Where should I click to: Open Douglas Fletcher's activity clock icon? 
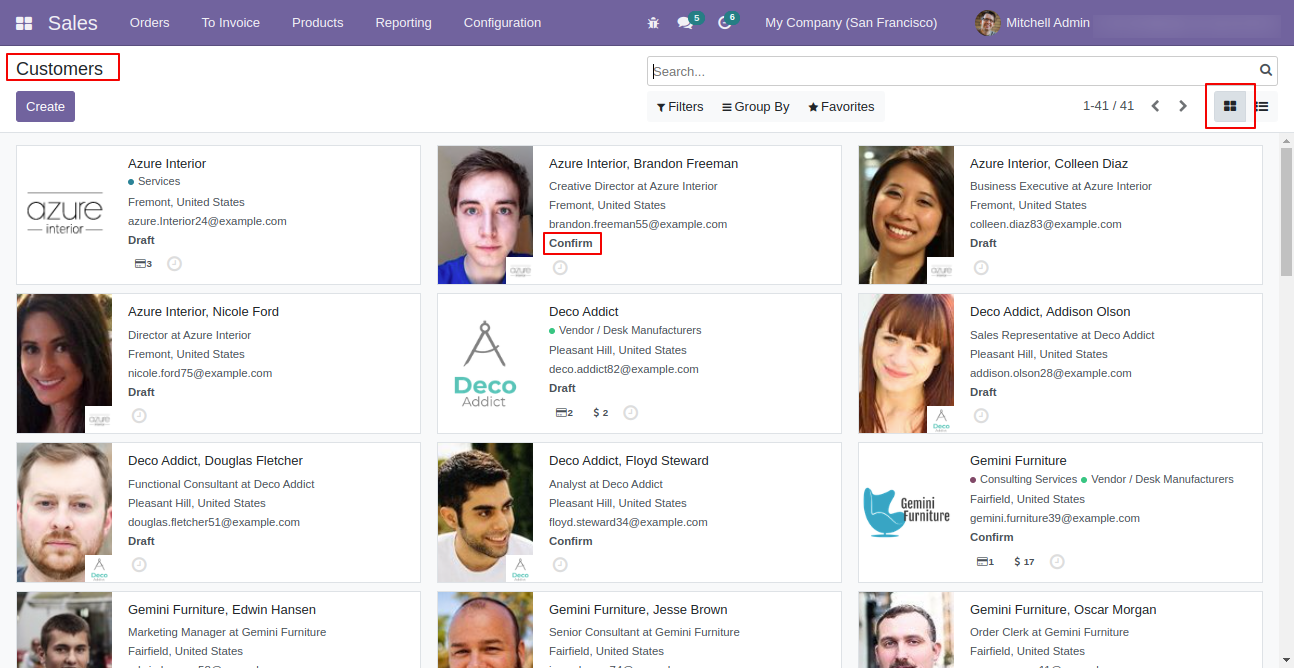tap(139, 564)
